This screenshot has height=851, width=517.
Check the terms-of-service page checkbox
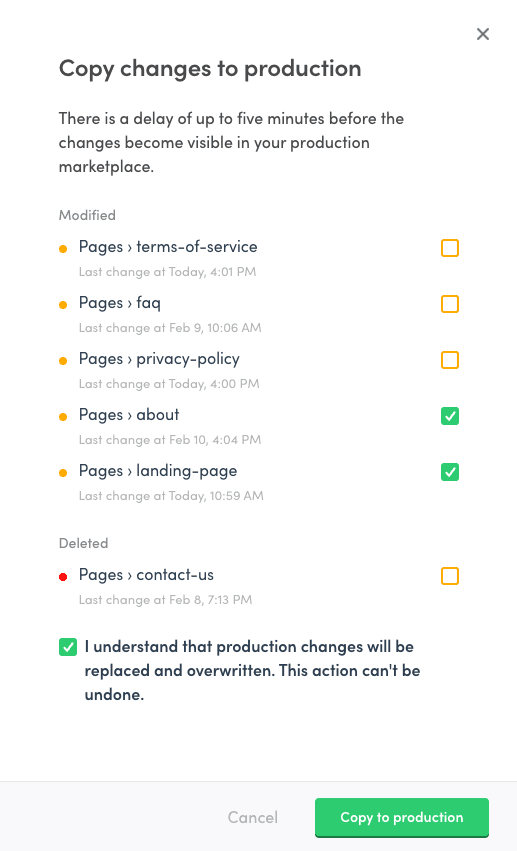pyautogui.click(x=450, y=248)
